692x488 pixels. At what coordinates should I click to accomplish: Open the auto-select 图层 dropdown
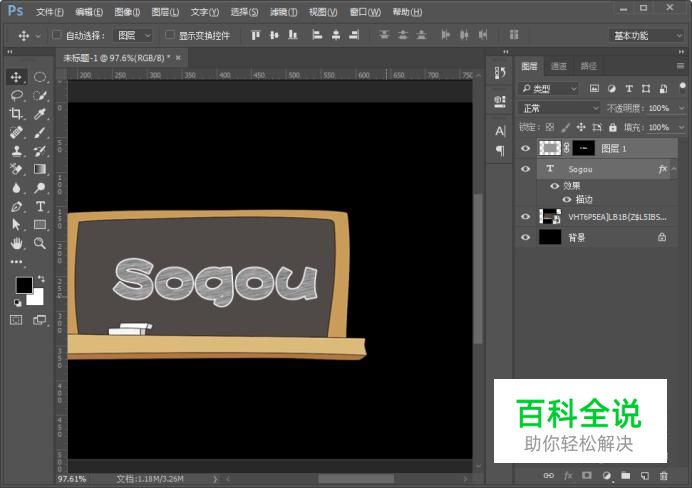click(133, 35)
